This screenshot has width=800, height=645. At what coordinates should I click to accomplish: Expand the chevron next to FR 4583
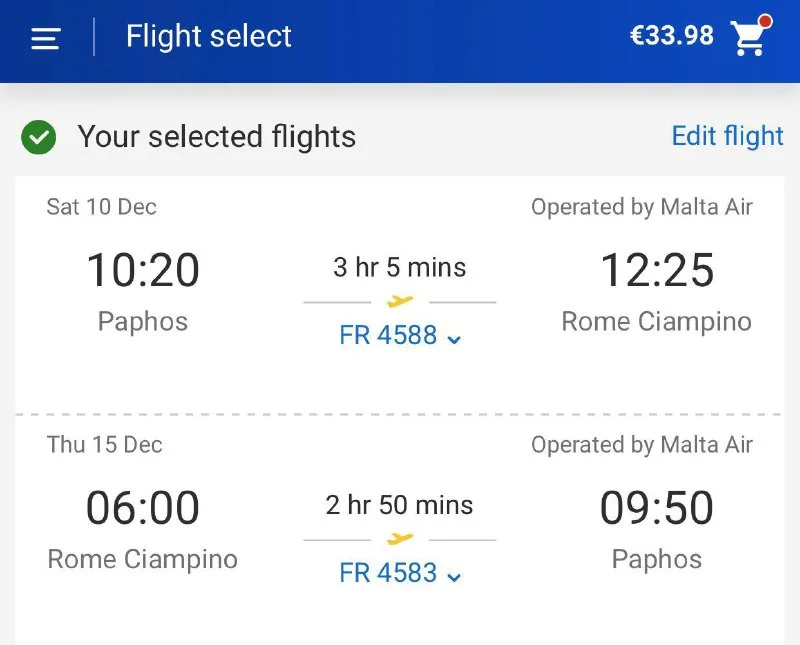click(455, 577)
